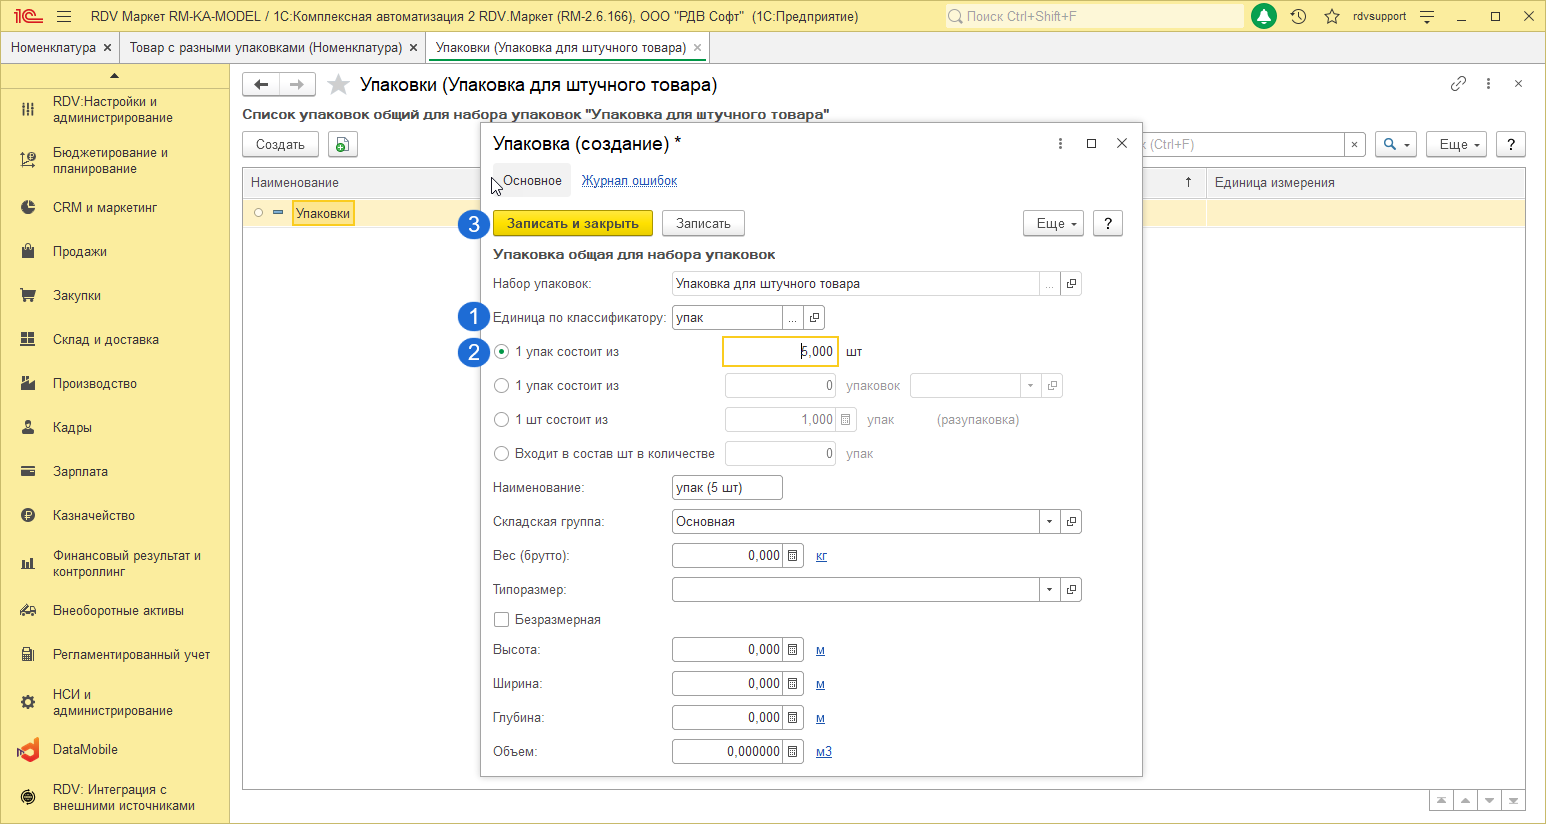
Task: Open DataMobile section in sidebar
Action: click(x=85, y=750)
